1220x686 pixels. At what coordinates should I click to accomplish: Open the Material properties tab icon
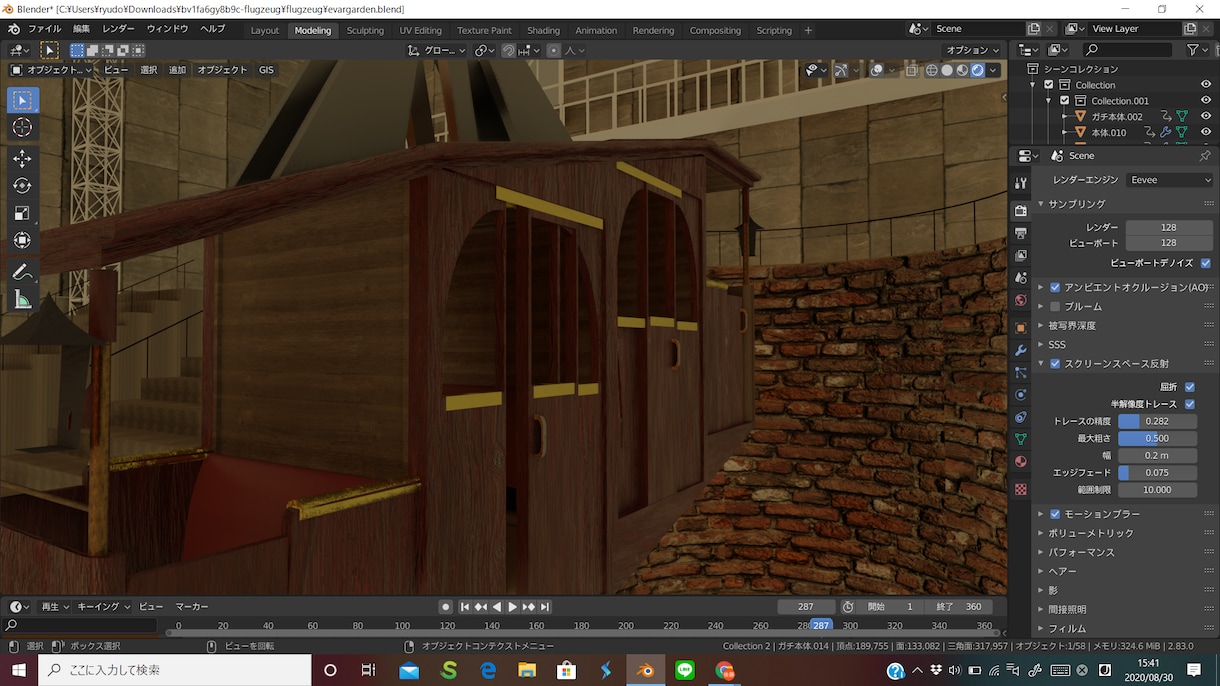coord(1020,462)
